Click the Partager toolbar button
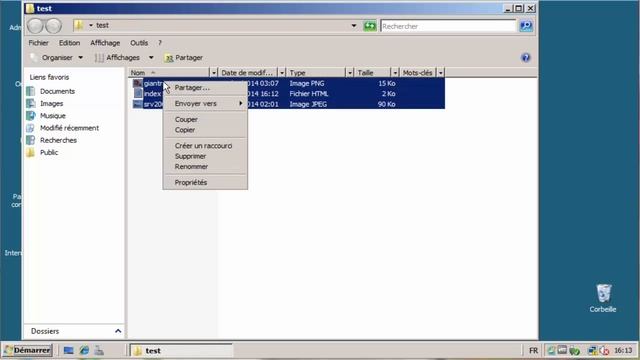 coord(184,58)
